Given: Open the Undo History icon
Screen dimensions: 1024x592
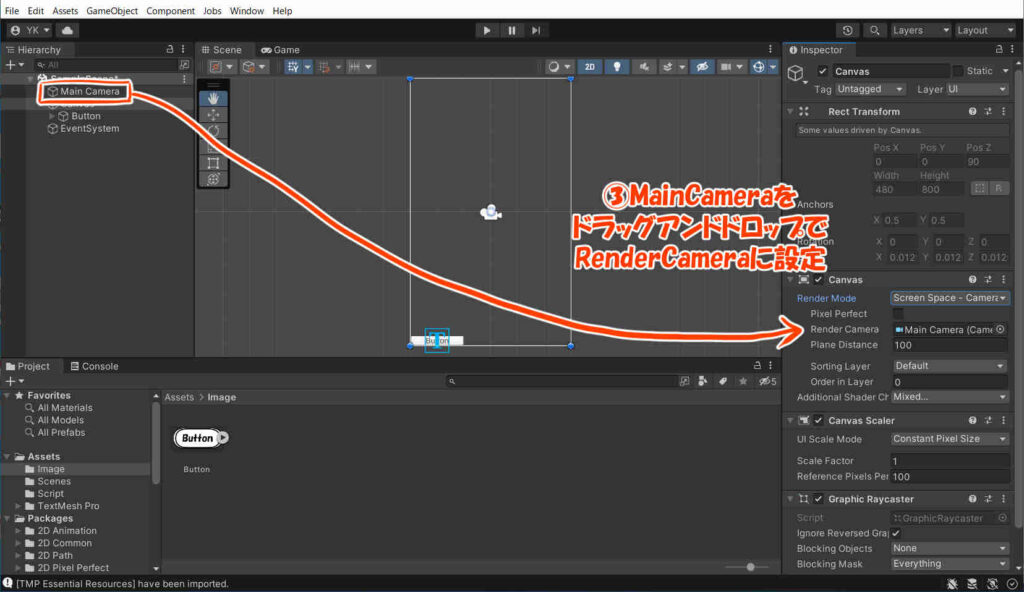Looking at the screenshot, I should point(848,30).
